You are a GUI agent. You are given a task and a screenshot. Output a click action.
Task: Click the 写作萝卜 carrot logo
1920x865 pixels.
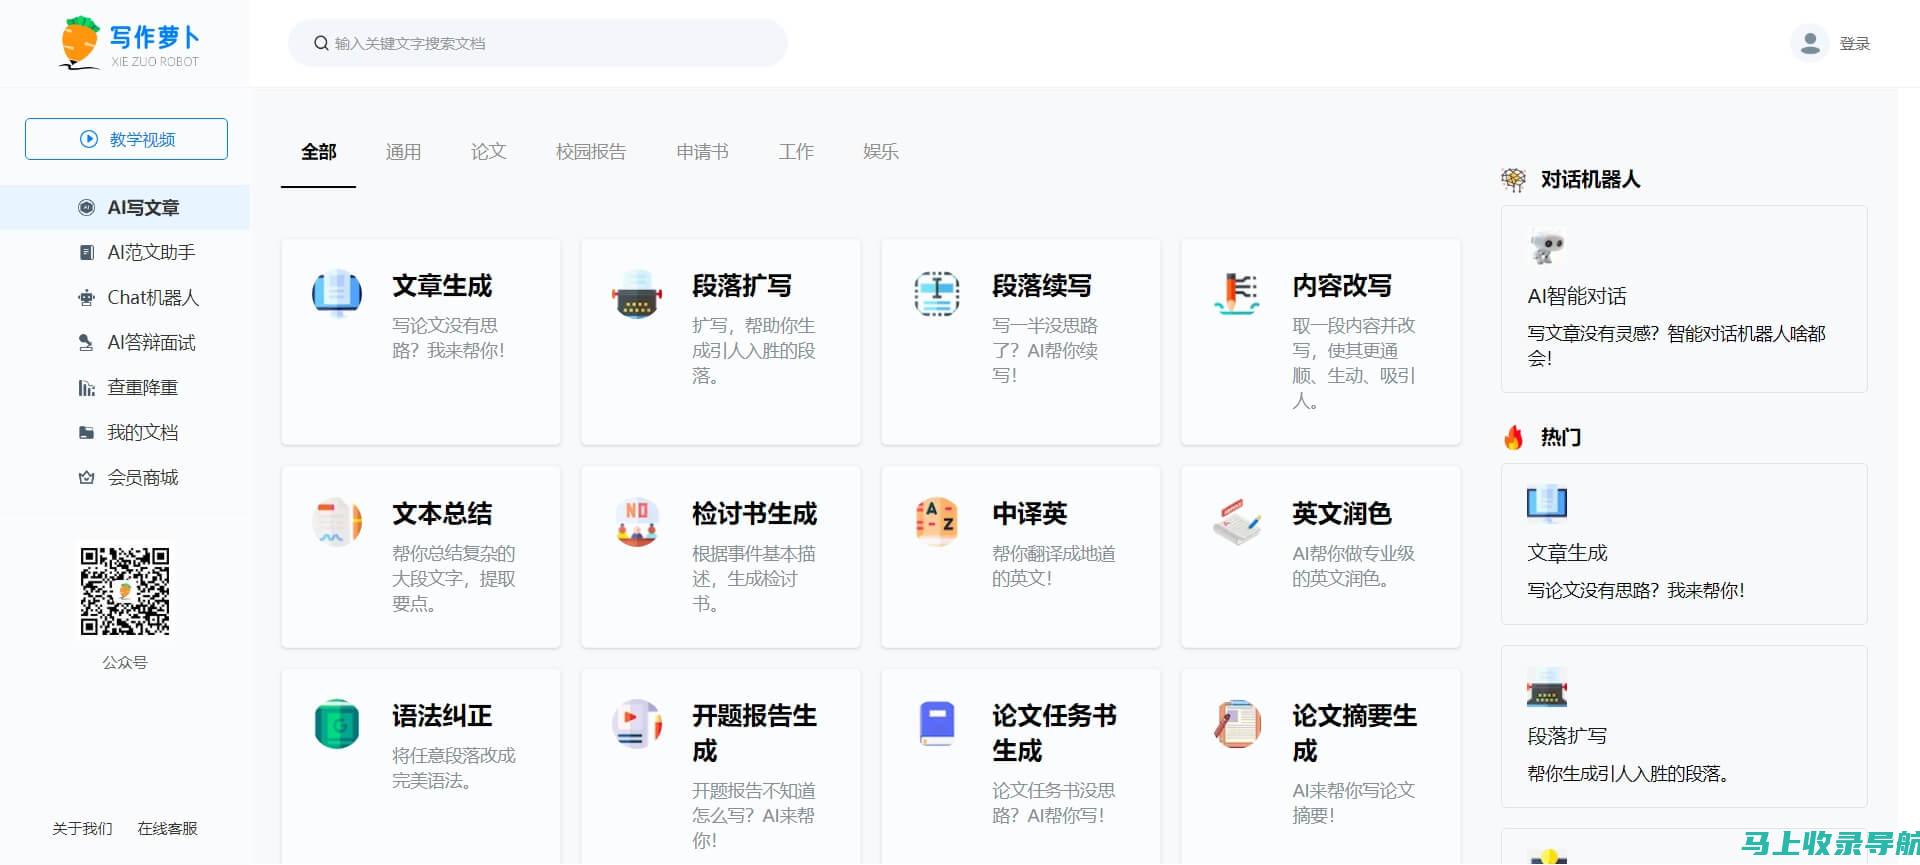[130, 43]
